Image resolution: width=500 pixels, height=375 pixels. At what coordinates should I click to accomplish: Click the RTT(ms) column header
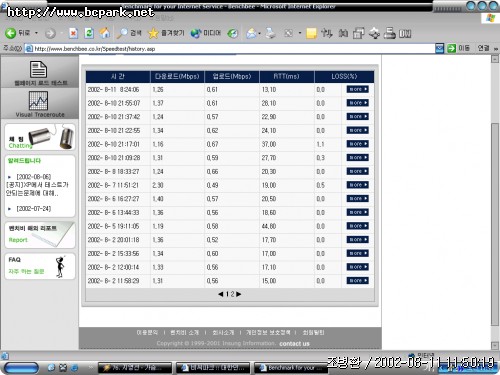[286, 76]
